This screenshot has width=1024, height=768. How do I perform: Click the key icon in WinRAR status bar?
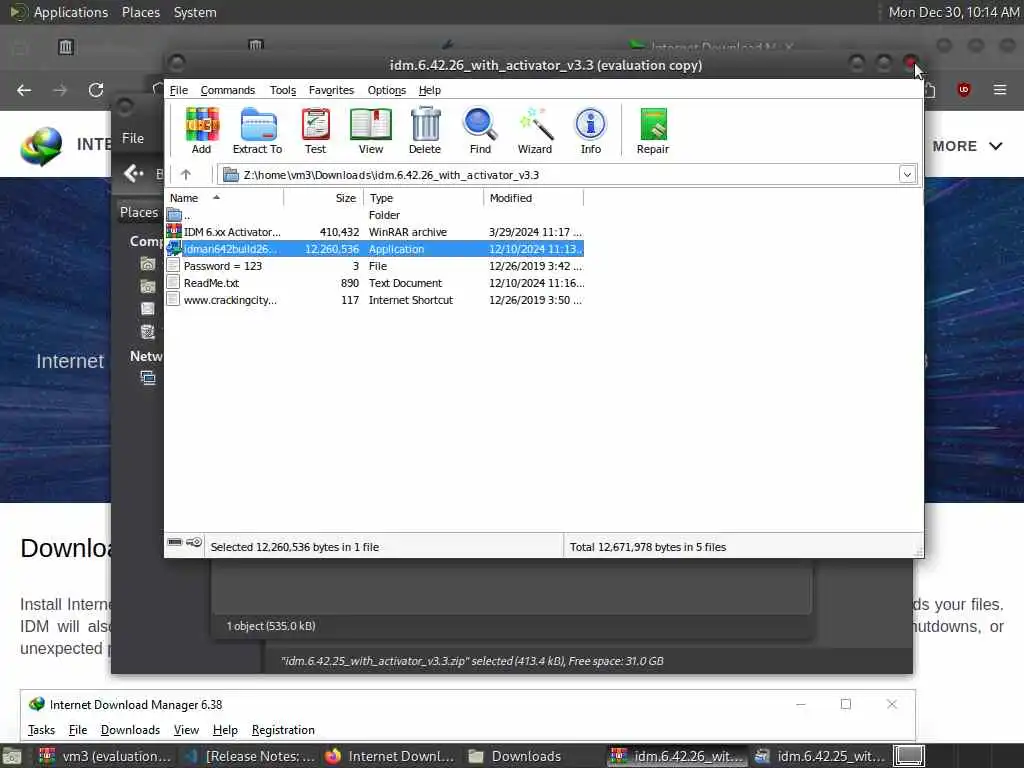tap(194, 542)
